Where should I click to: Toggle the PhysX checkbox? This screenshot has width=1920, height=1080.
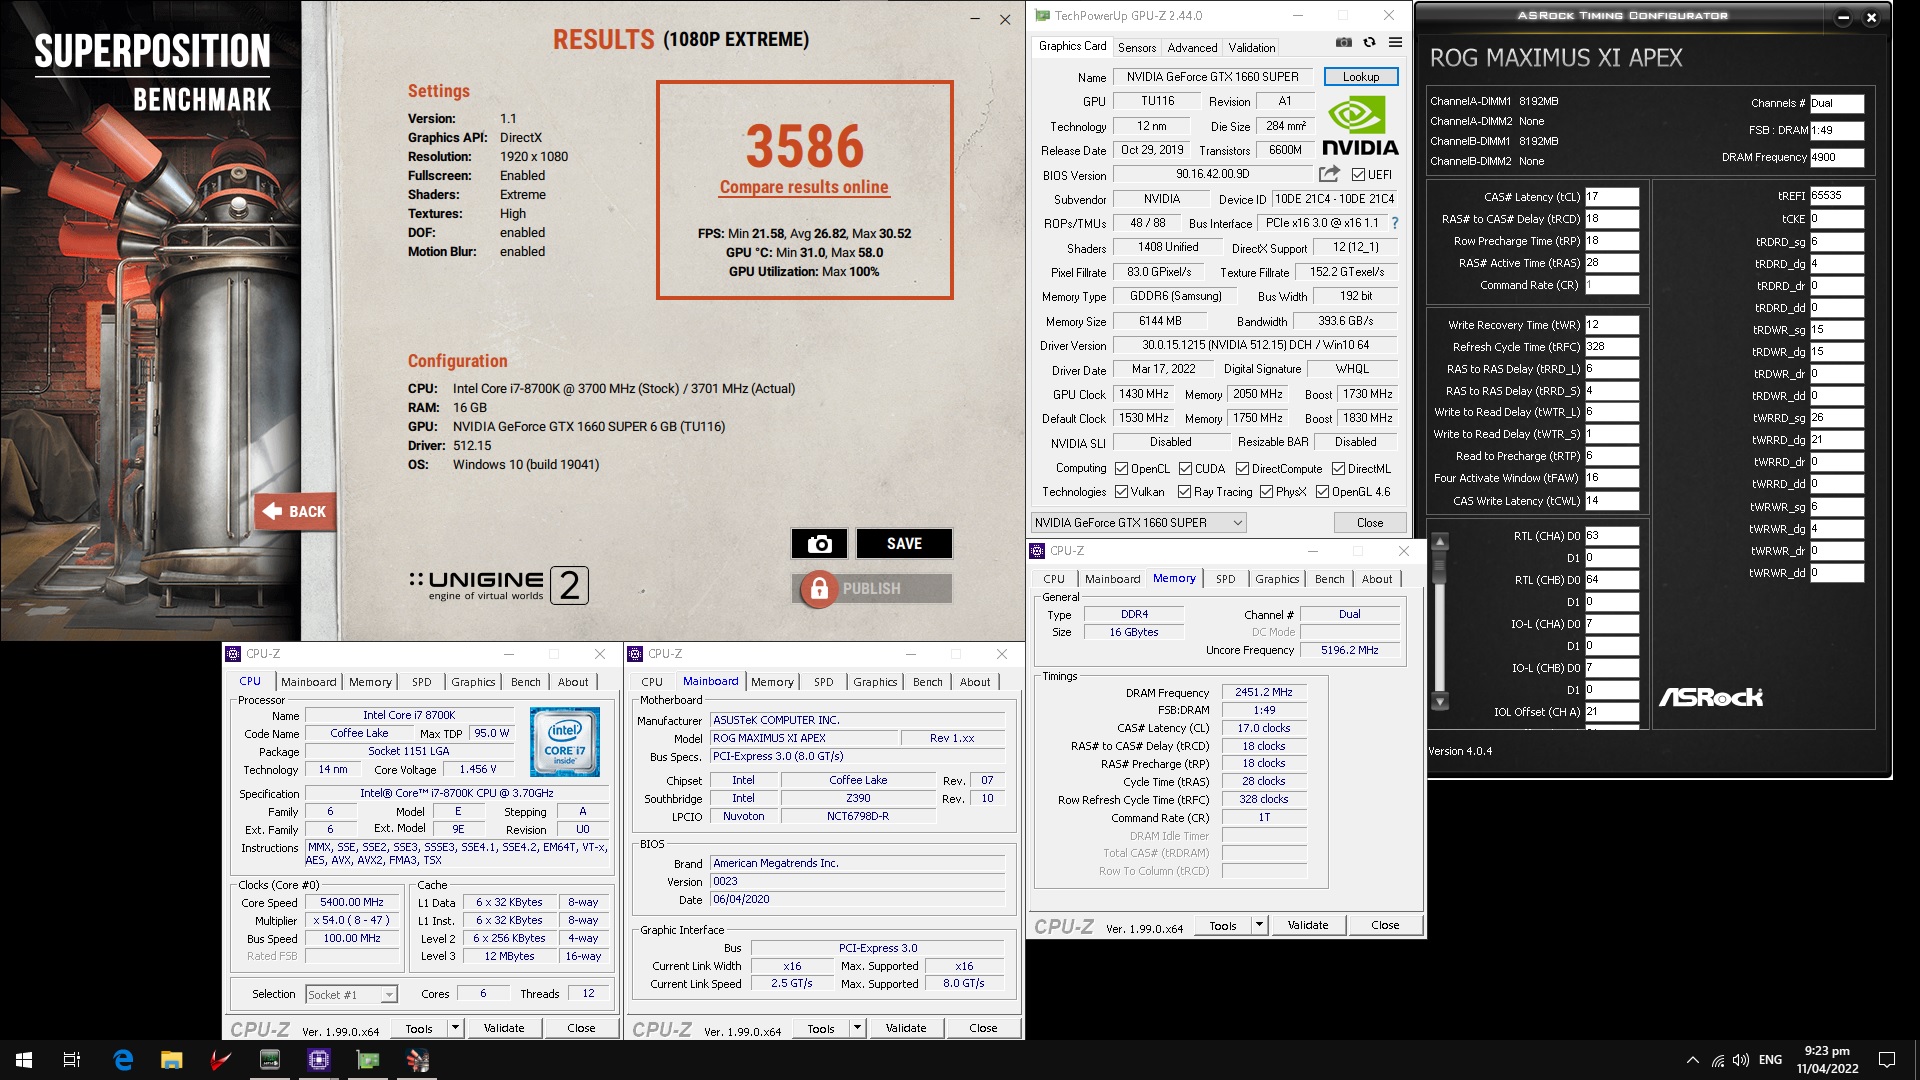1266,492
